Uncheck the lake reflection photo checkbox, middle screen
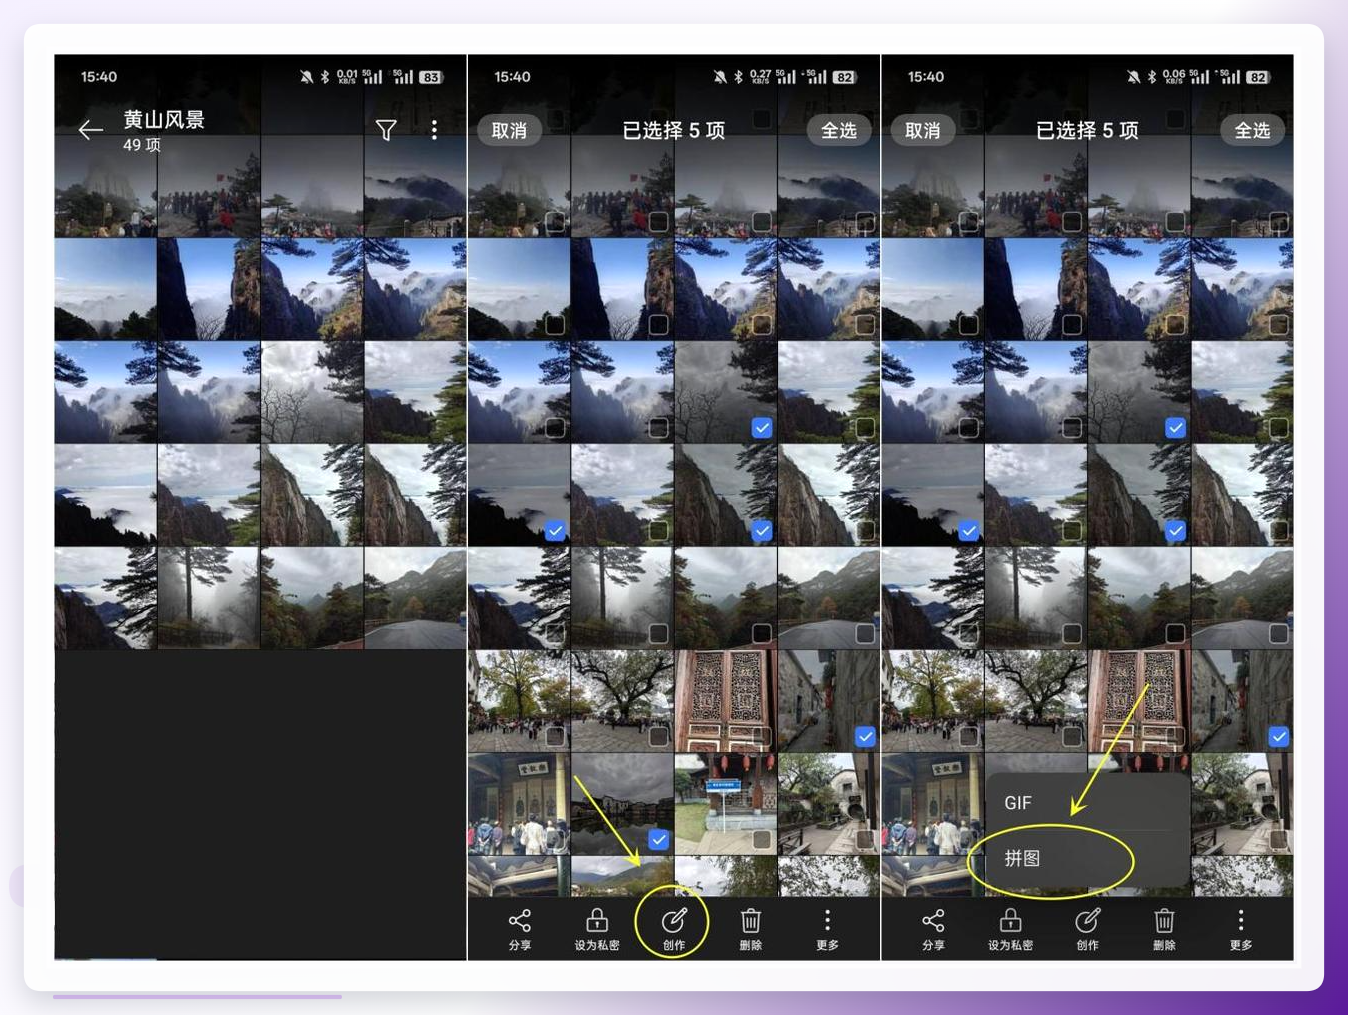 coord(658,839)
